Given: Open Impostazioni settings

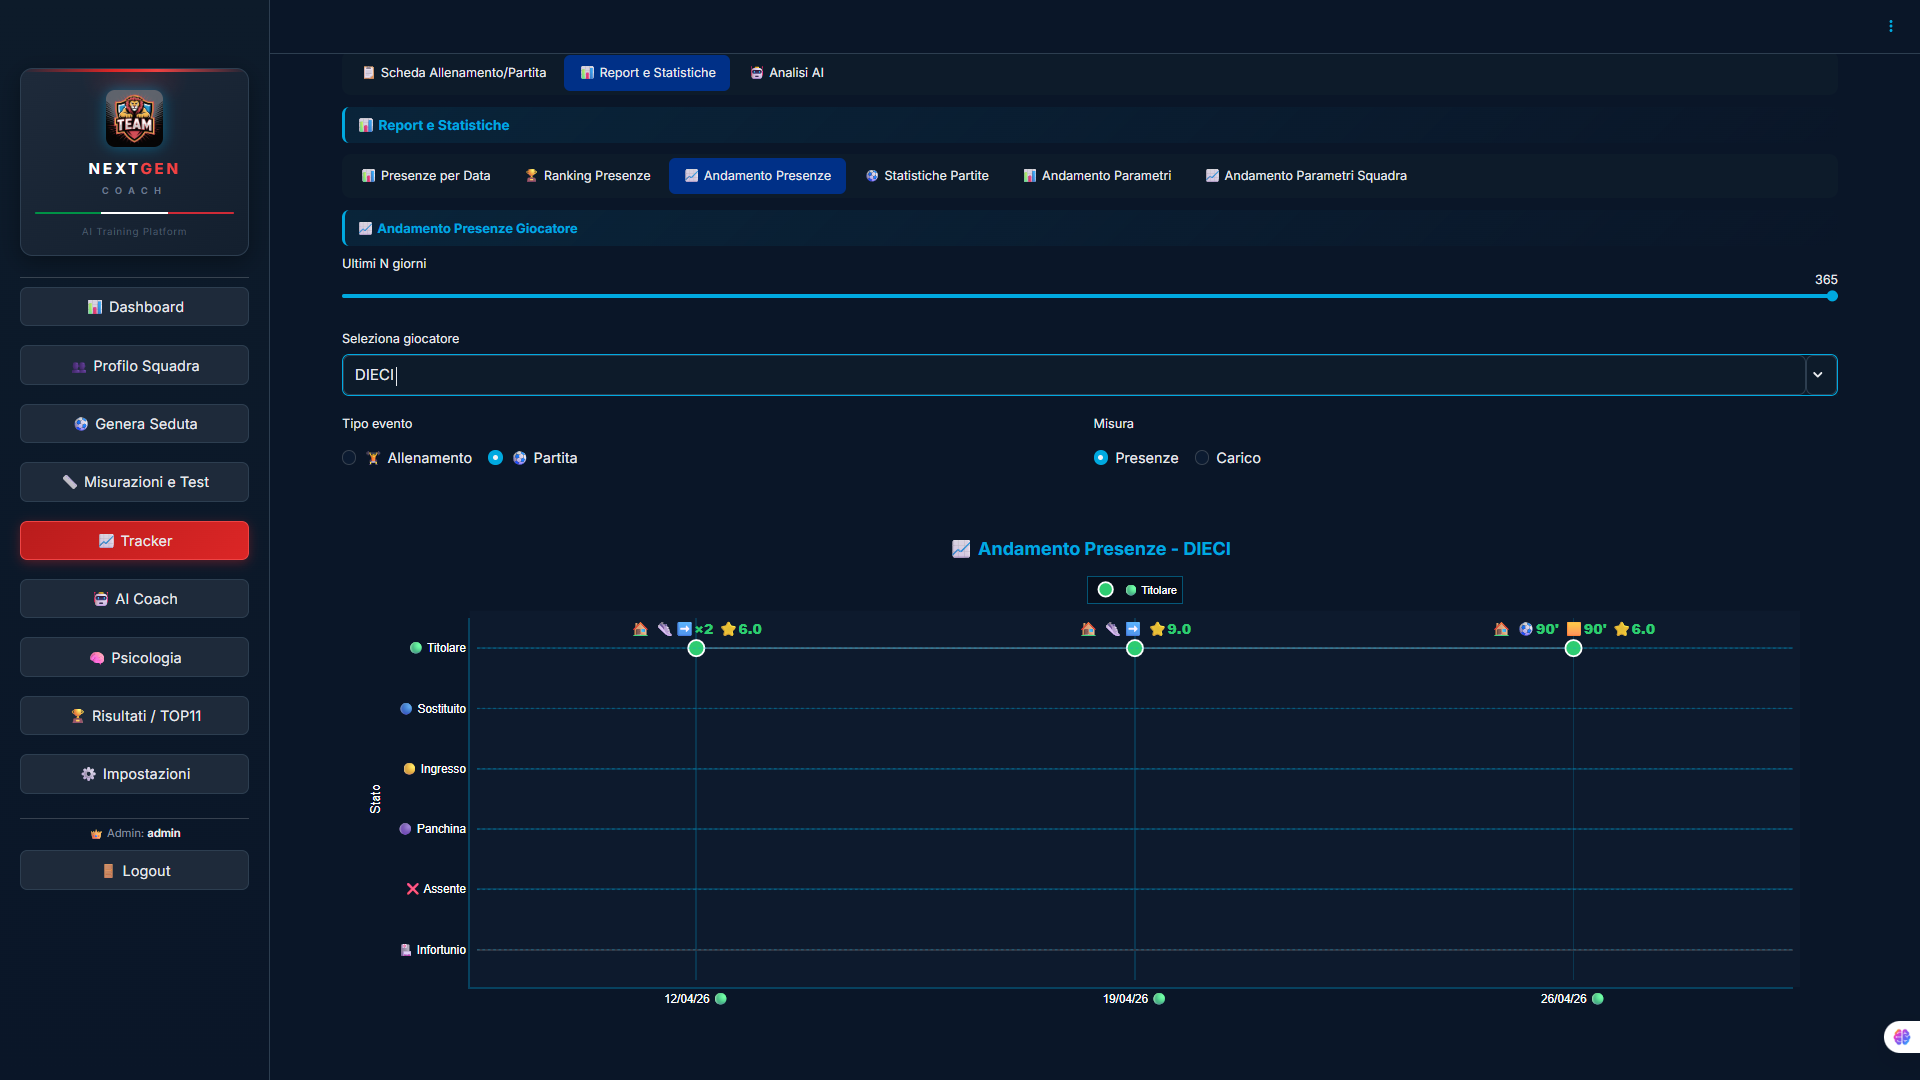Looking at the screenshot, I should (134, 774).
